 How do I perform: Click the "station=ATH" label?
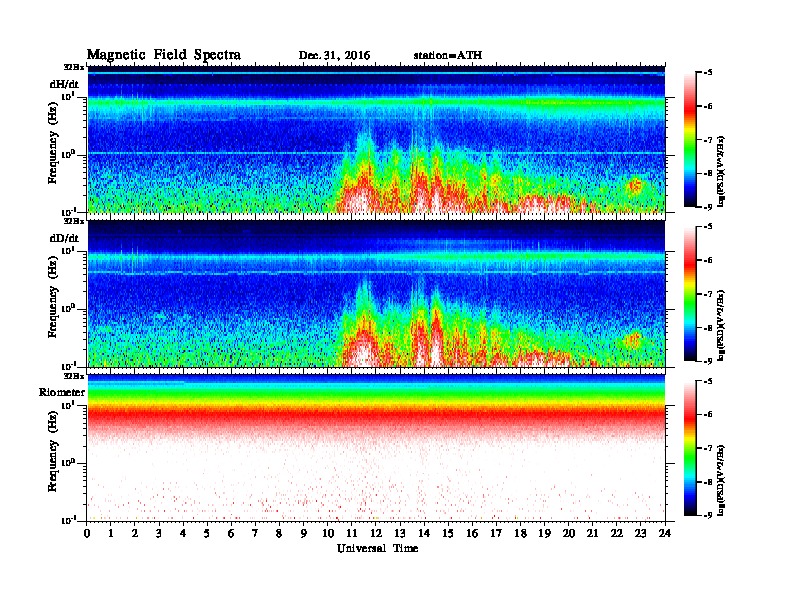(x=448, y=55)
